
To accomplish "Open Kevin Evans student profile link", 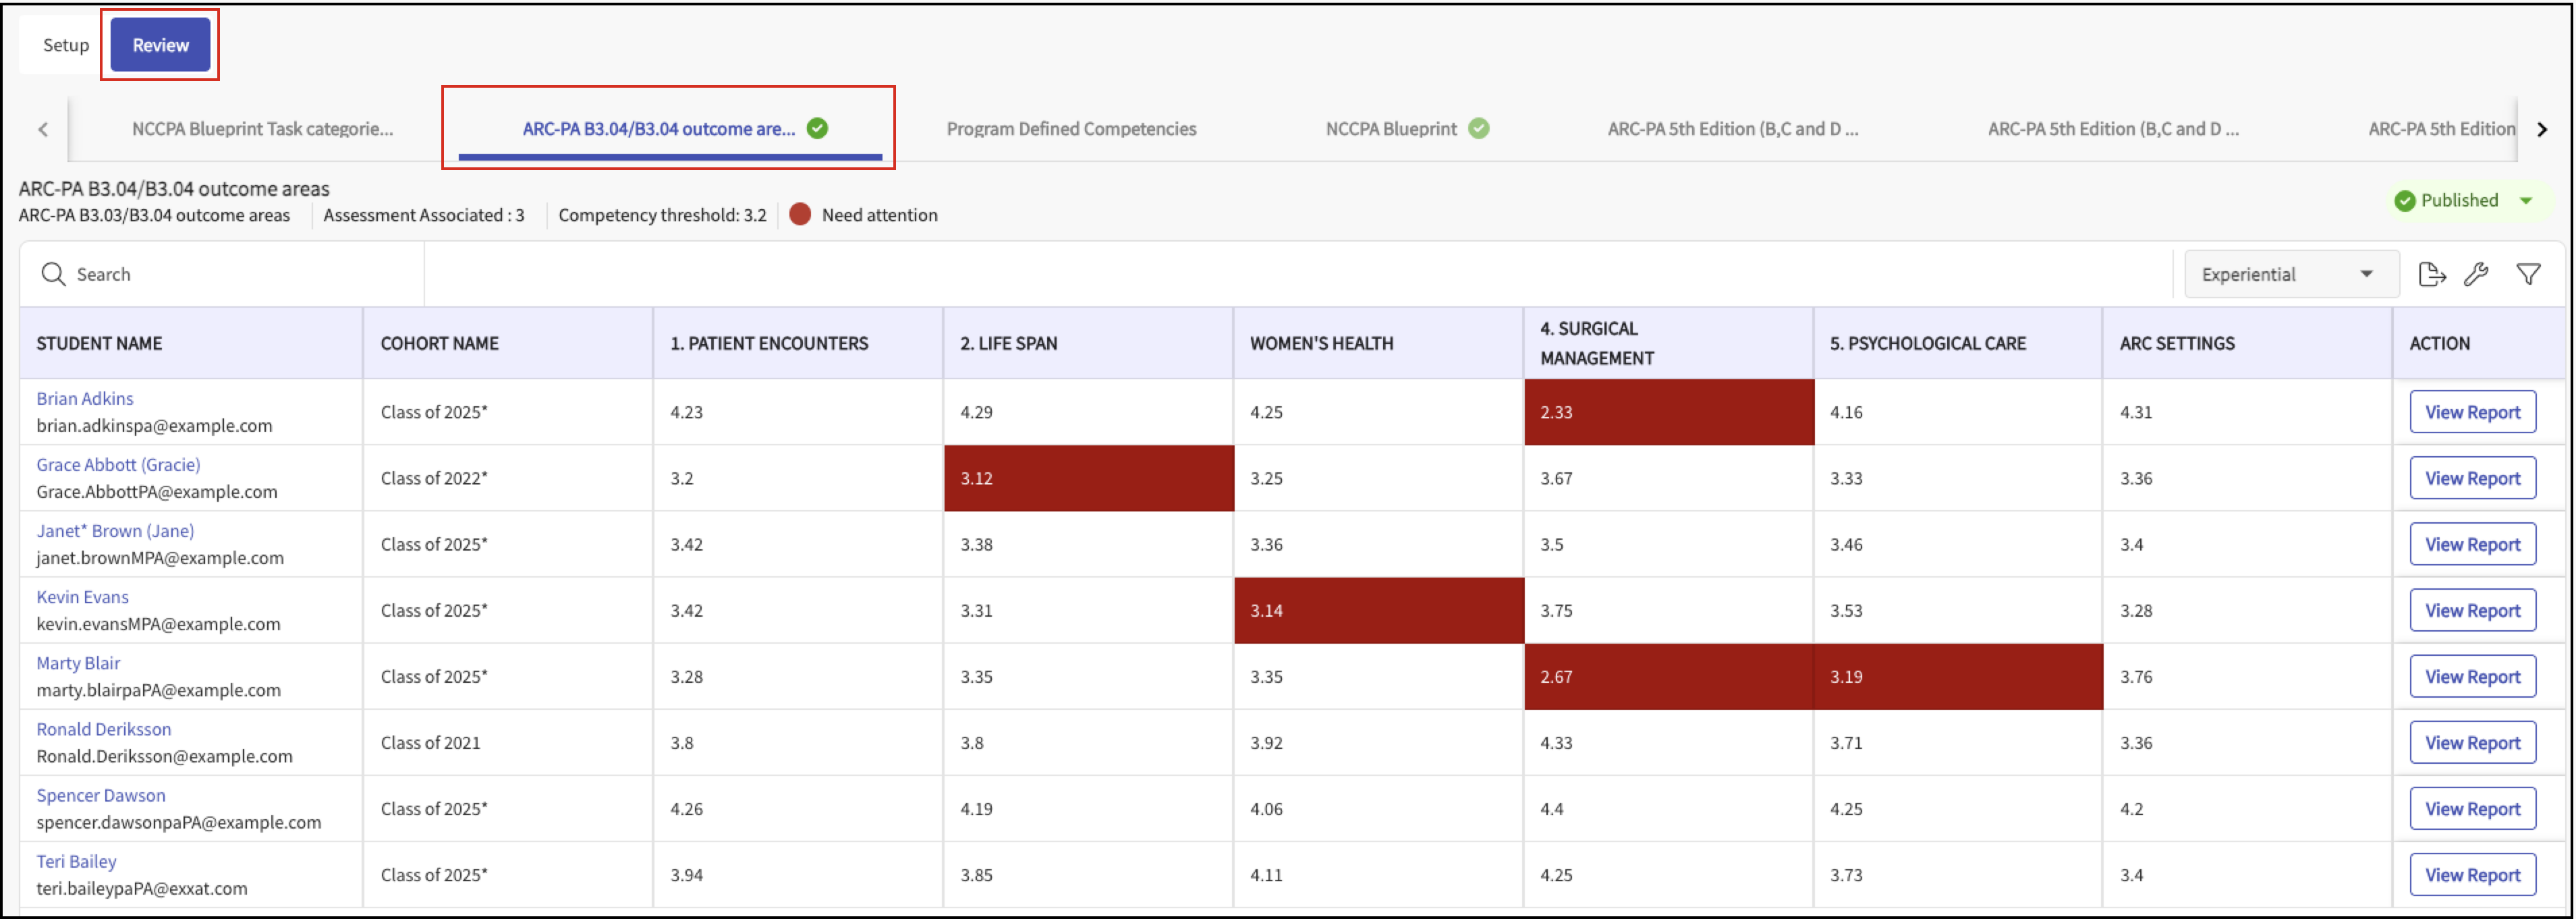I will pos(83,597).
